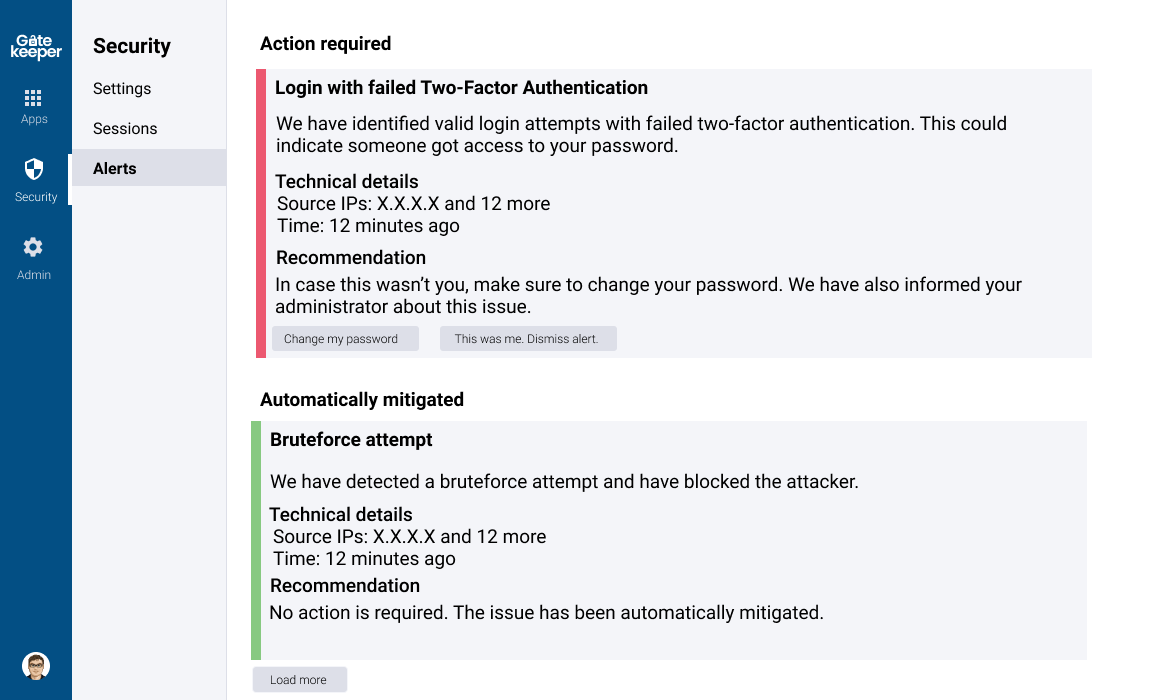Click the Bruteforce attempt alert title
The height and width of the screenshot is (700, 1152).
pos(351,440)
